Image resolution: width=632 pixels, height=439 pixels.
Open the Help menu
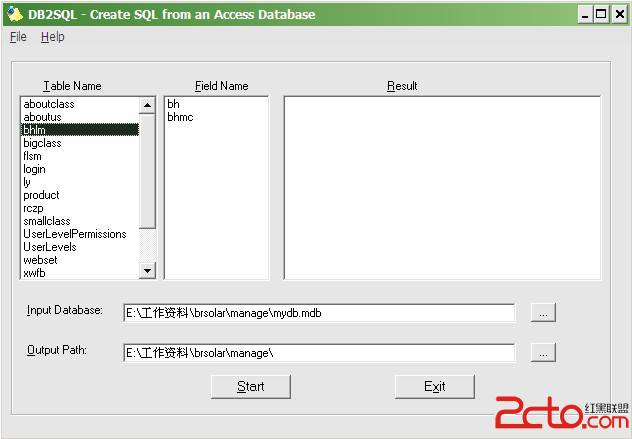[x=52, y=37]
